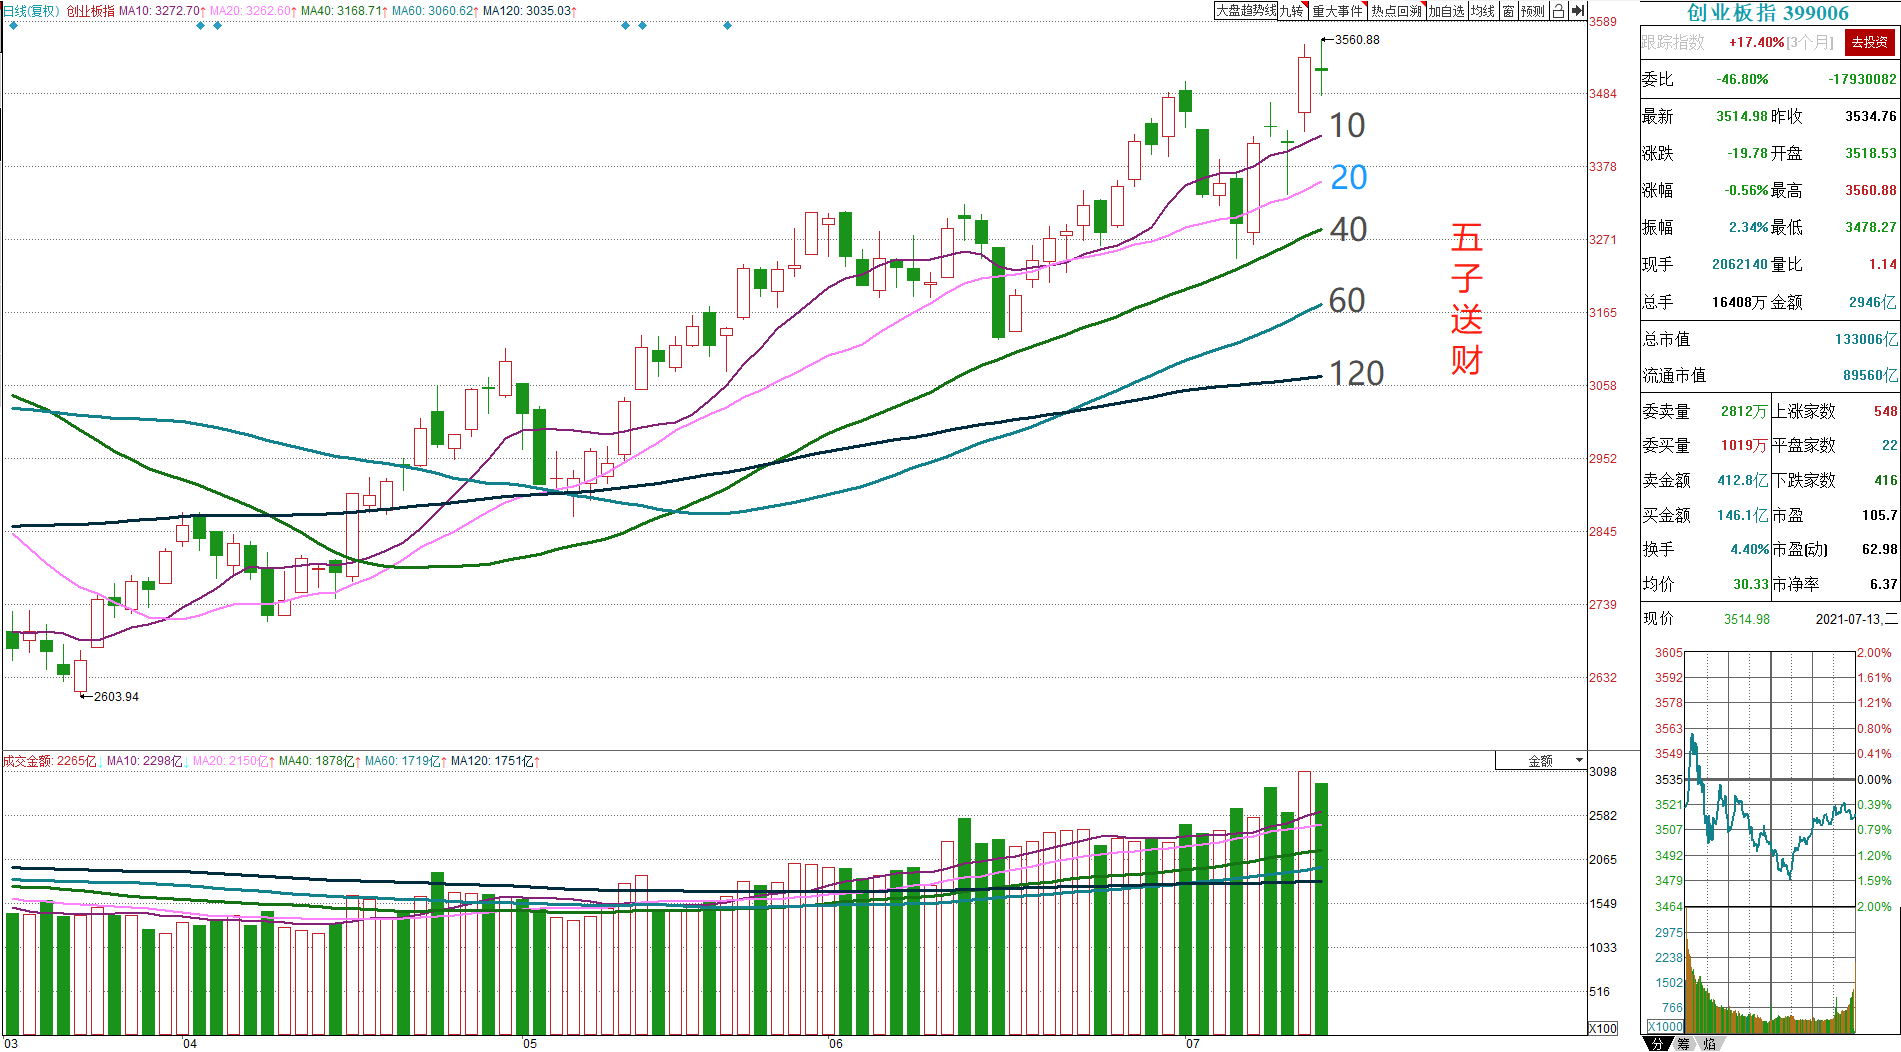This screenshot has width=1901, height=1052.
Task: Select the 大盘趋势线 tab
Action: (x=1246, y=11)
